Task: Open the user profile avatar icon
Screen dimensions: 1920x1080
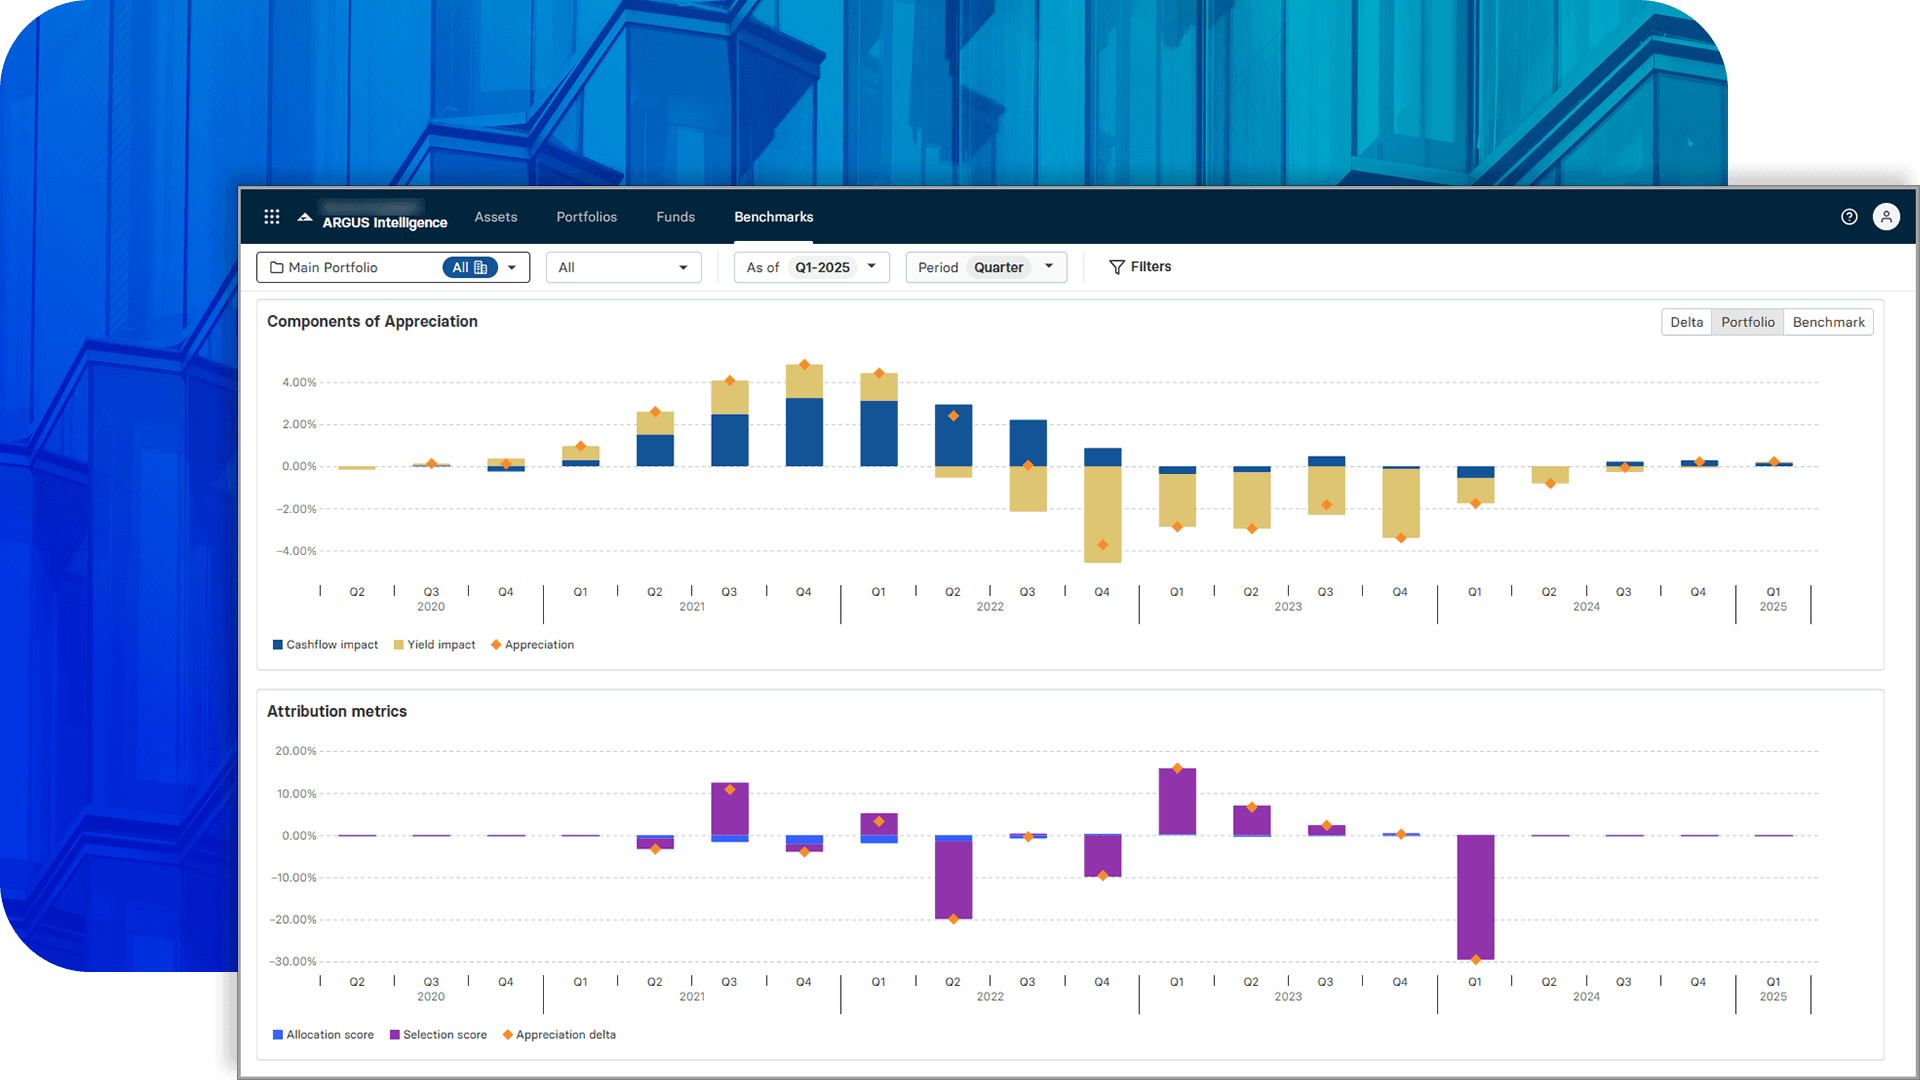Action: pos(1886,216)
